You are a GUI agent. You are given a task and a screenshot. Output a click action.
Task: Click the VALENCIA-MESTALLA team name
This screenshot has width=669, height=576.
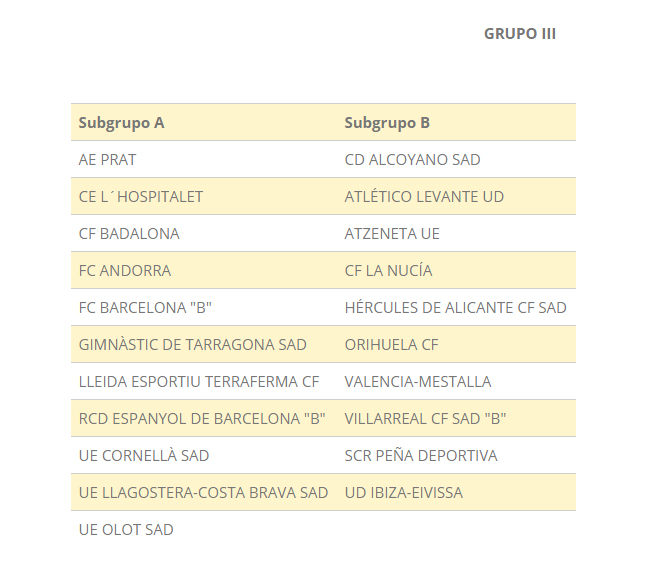(x=418, y=381)
